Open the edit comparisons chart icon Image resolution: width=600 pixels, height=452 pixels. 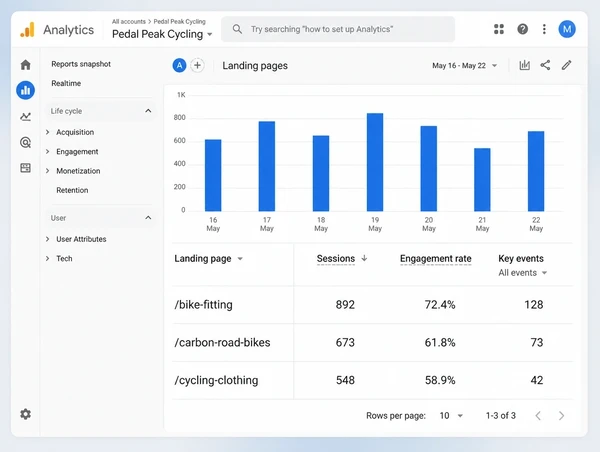[525, 65]
